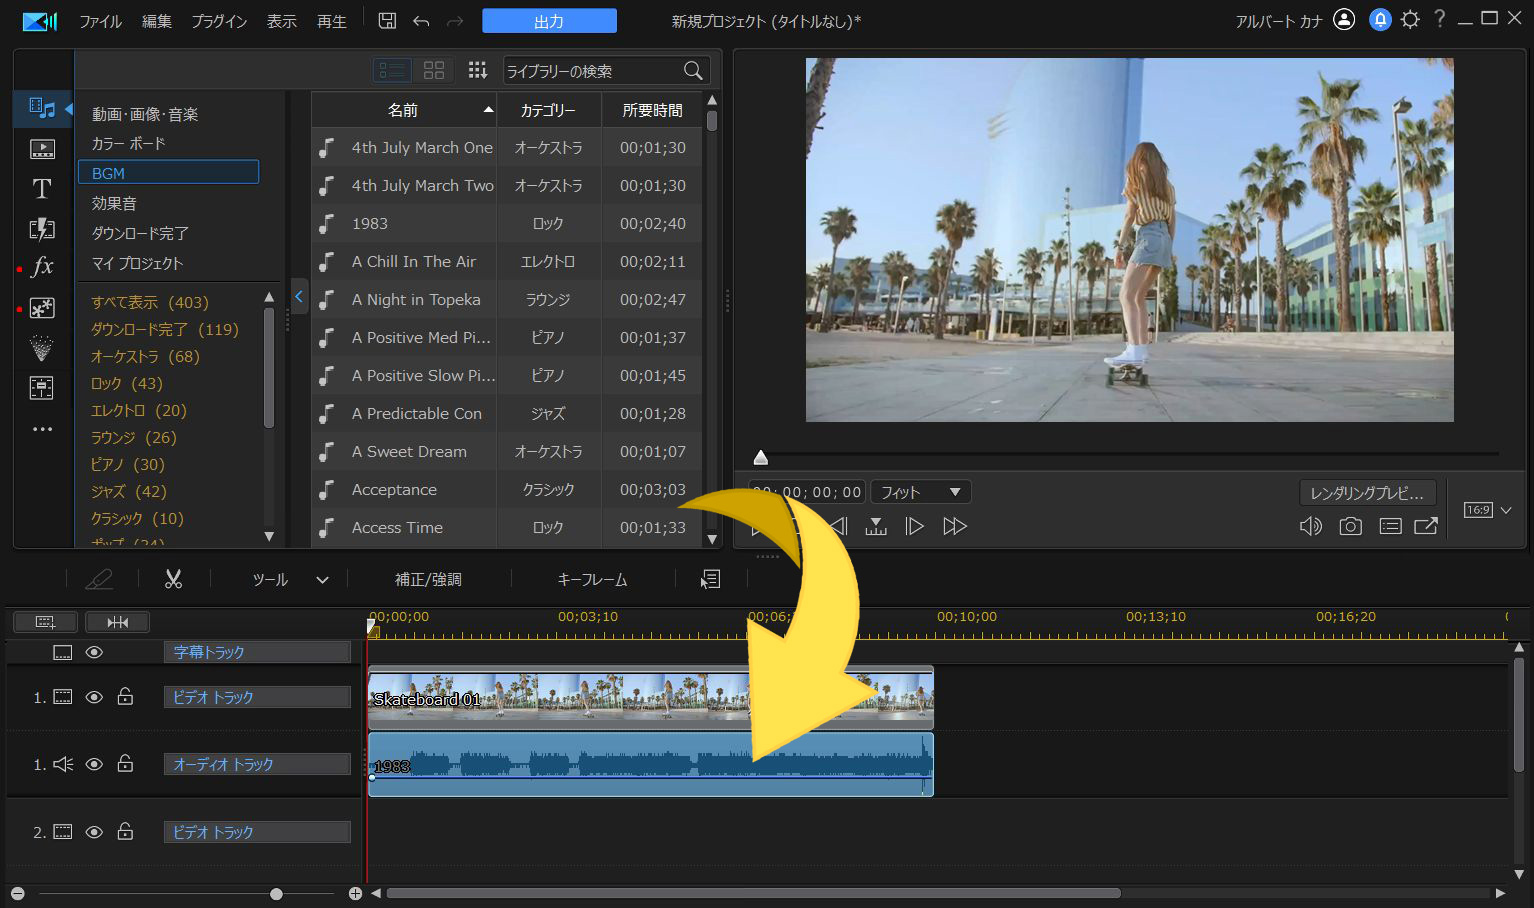Click the timeline zoom slider handle
The width and height of the screenshot is (1534, 908).
pyautogui.click(x=276, y=893)
